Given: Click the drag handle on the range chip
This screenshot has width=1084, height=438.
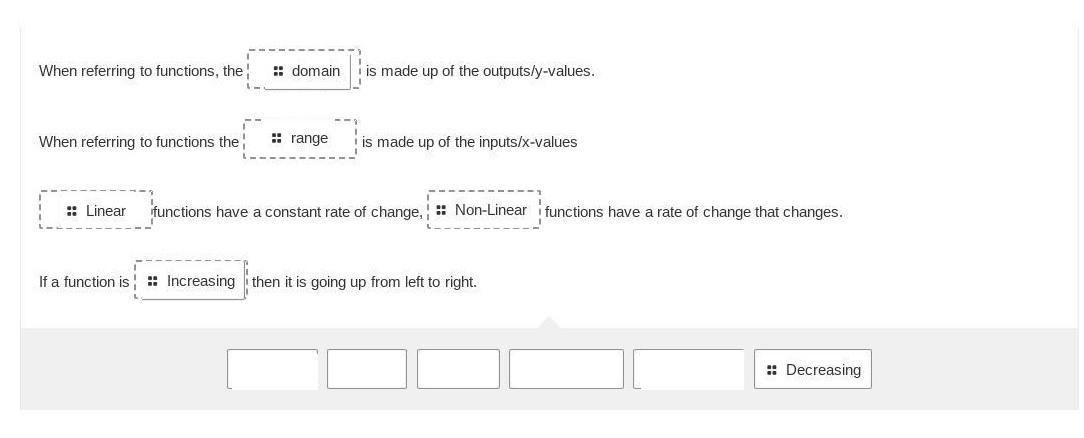Looking at the screenshot, I should tap(276, 138).
